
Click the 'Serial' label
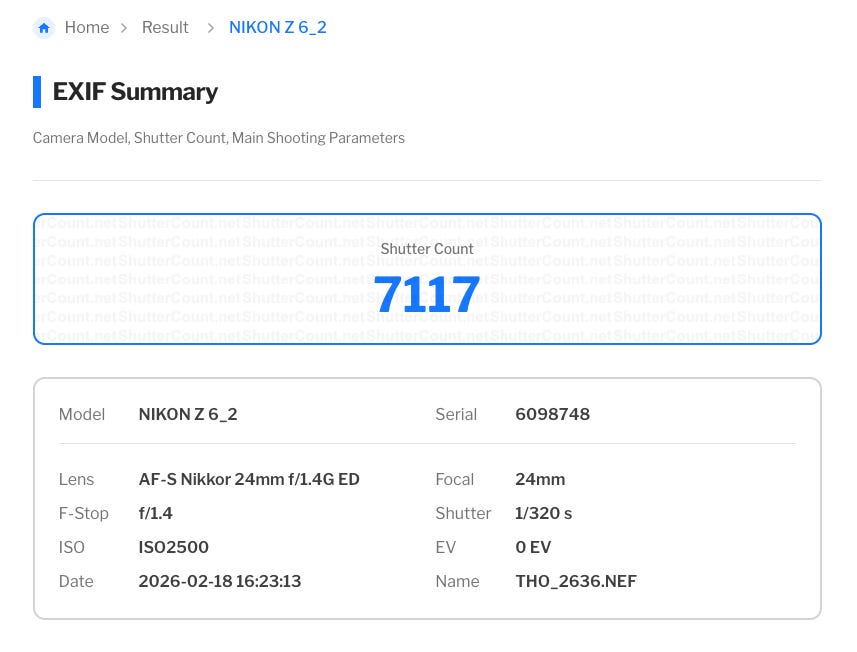456,414
